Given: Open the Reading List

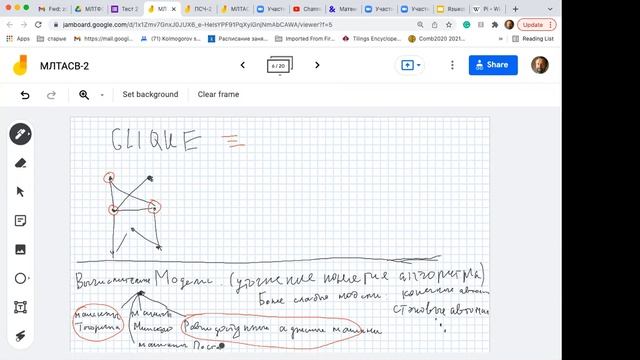Looking at the screenshot, I should click(x=533, y=39).
